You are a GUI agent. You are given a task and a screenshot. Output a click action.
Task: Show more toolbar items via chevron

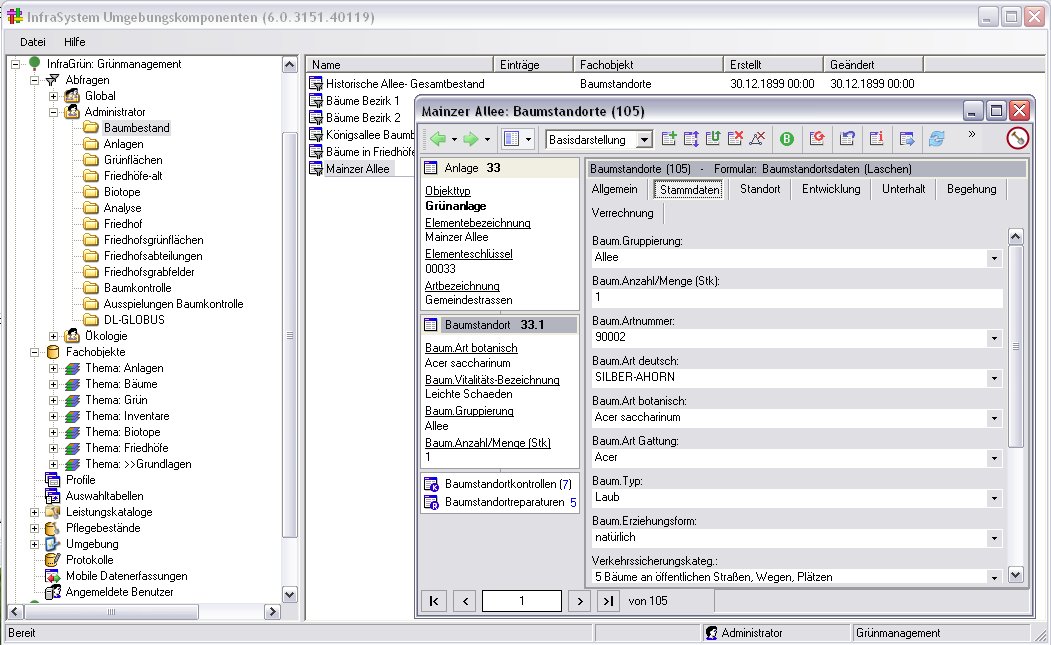[971, 134]
